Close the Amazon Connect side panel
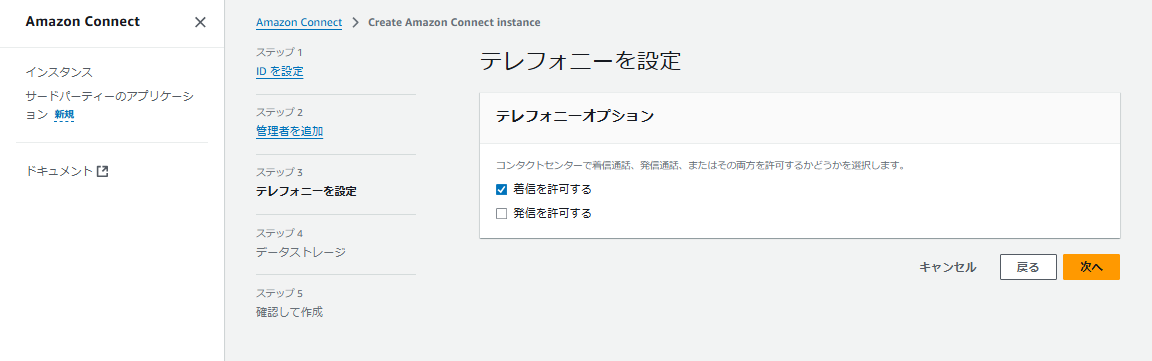The width and height of the screenshot is (1152, 361). 200,22
